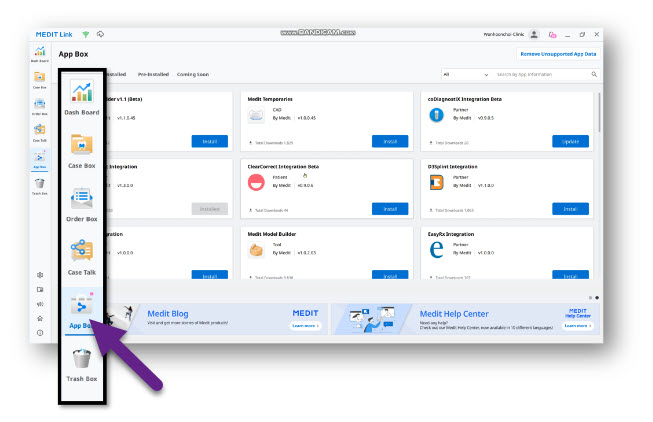Image resolution: width=653 pixels, height=422 pixels.
Task: Expand the All category filter dropdown
Action: coord(465,74)
